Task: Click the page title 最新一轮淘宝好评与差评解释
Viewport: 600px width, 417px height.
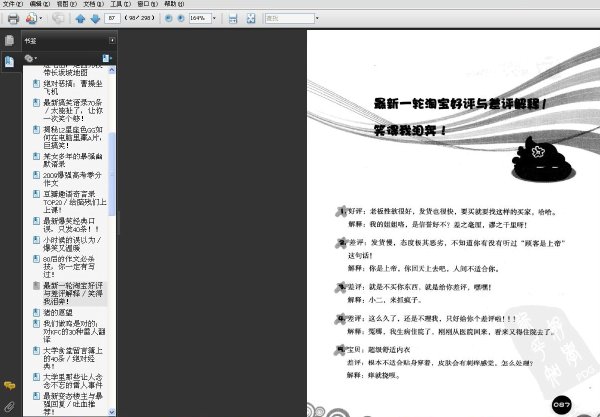Action: point(460,104)
